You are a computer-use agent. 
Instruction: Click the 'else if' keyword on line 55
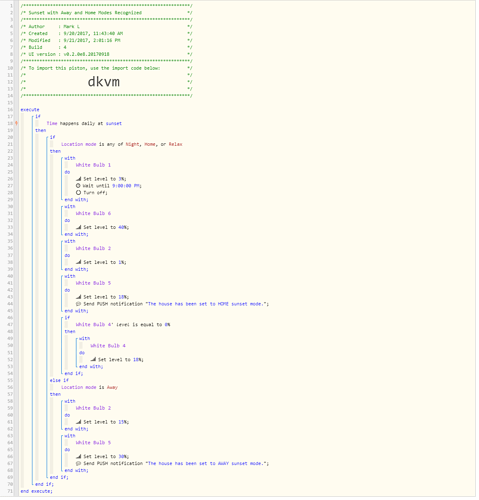click(x=59, y=381)
